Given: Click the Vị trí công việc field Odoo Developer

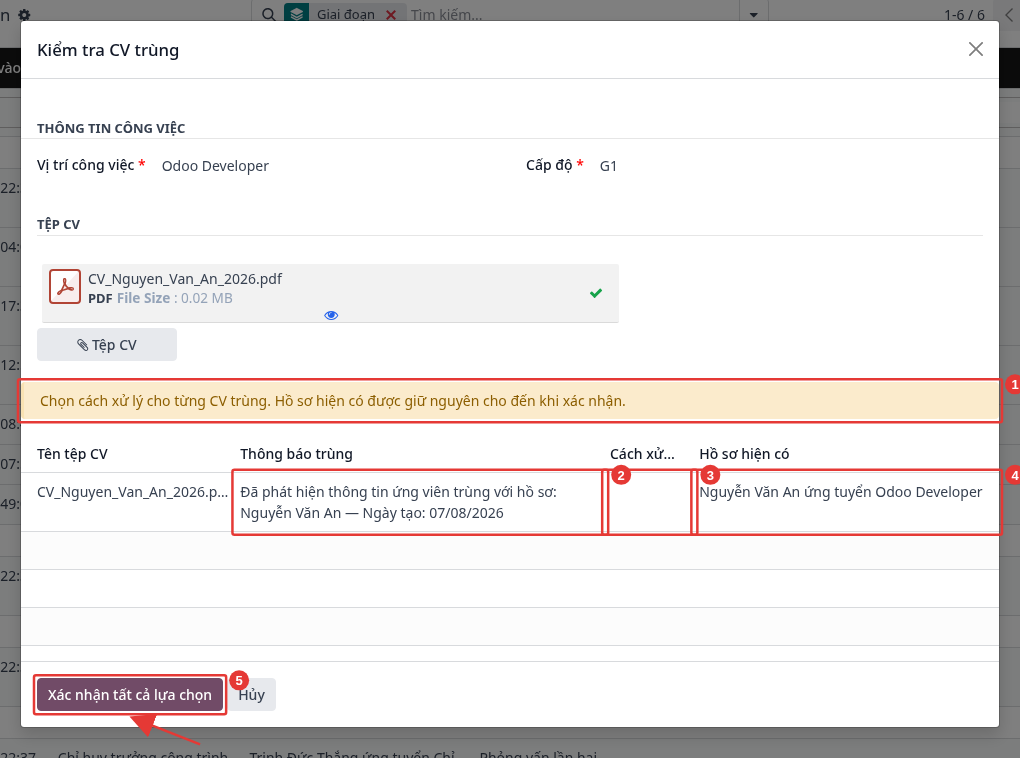Looking at the screenshot, I should click(x=215, y=166).
